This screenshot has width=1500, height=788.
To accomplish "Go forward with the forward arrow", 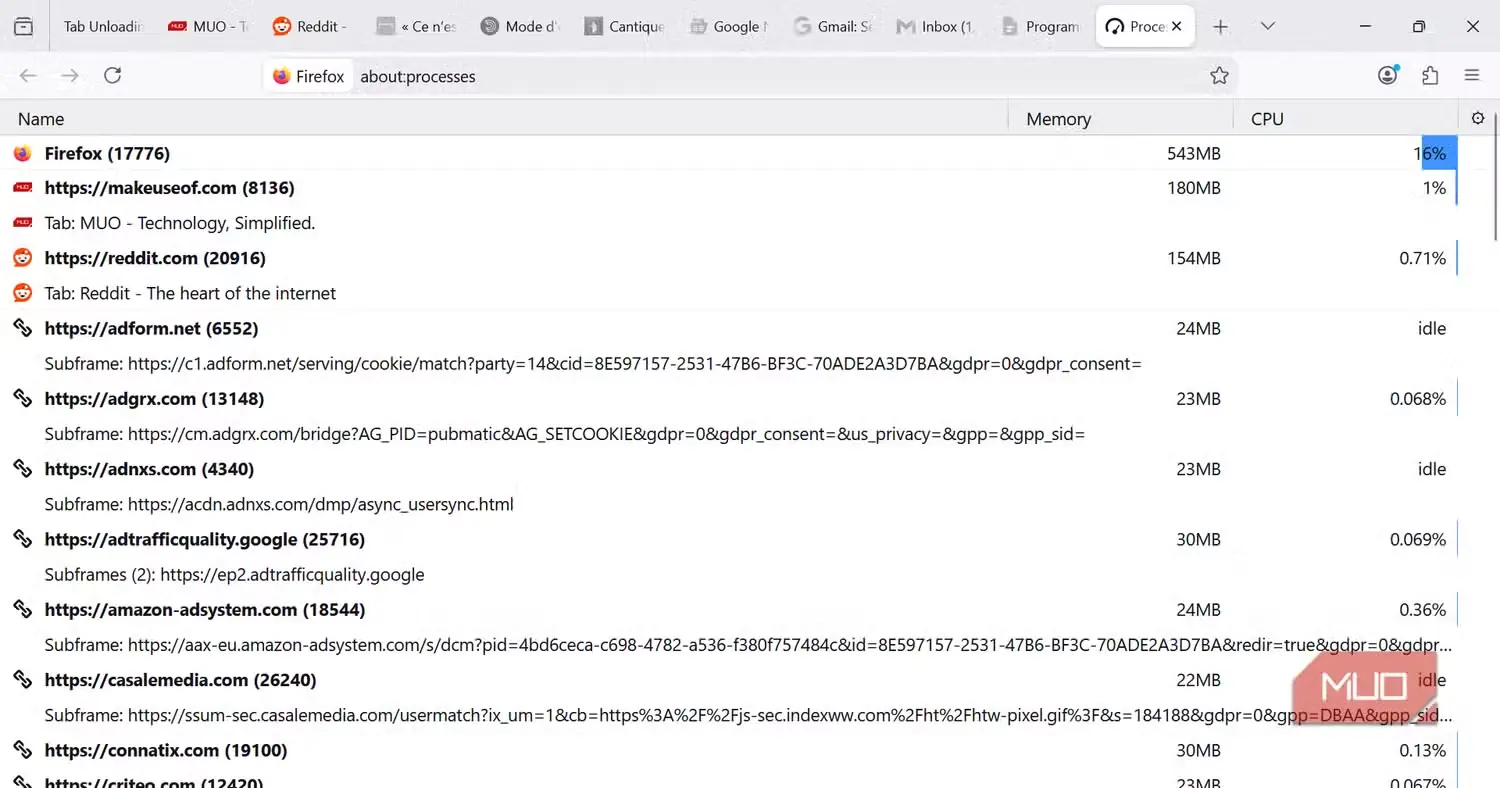I will (70, 76).
